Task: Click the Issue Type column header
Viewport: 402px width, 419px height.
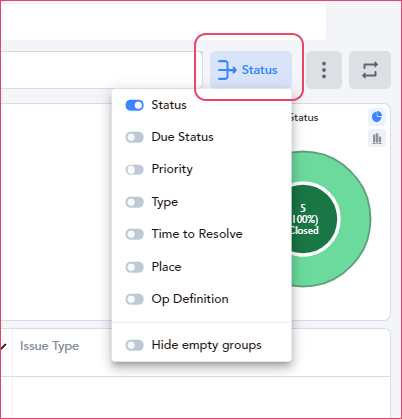Action: [x=50, y=346]
